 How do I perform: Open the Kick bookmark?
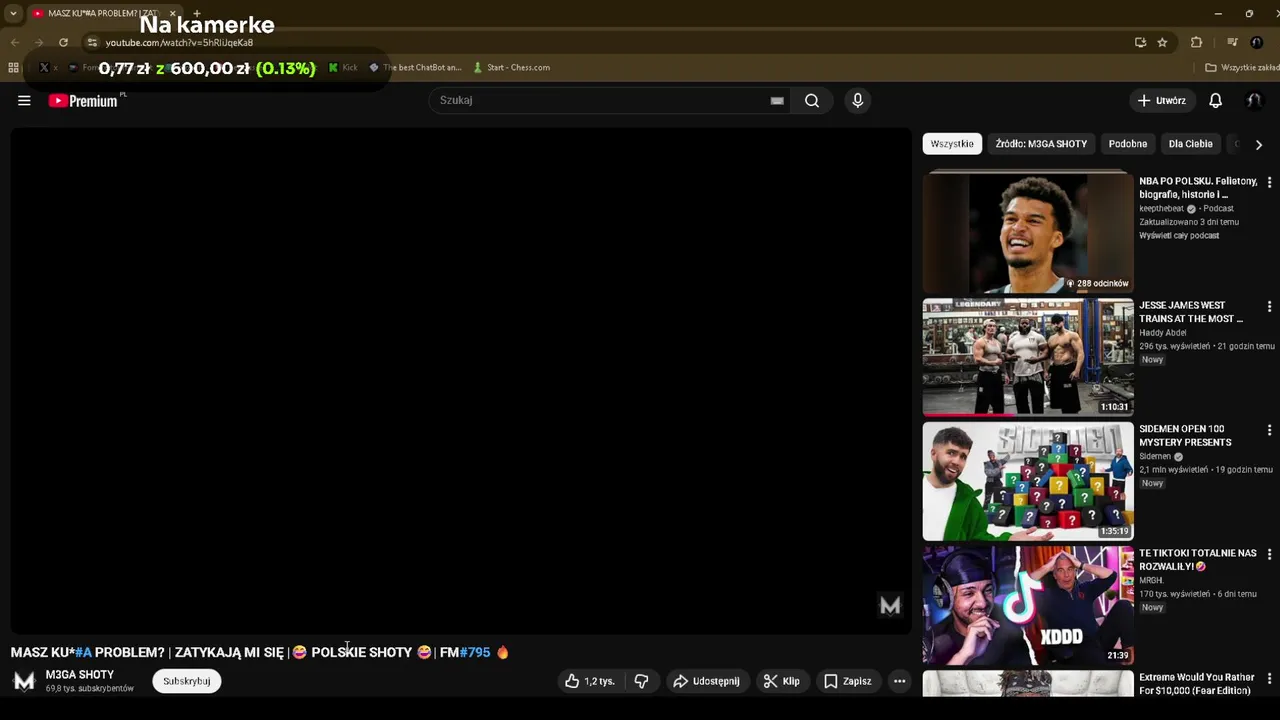343,67
